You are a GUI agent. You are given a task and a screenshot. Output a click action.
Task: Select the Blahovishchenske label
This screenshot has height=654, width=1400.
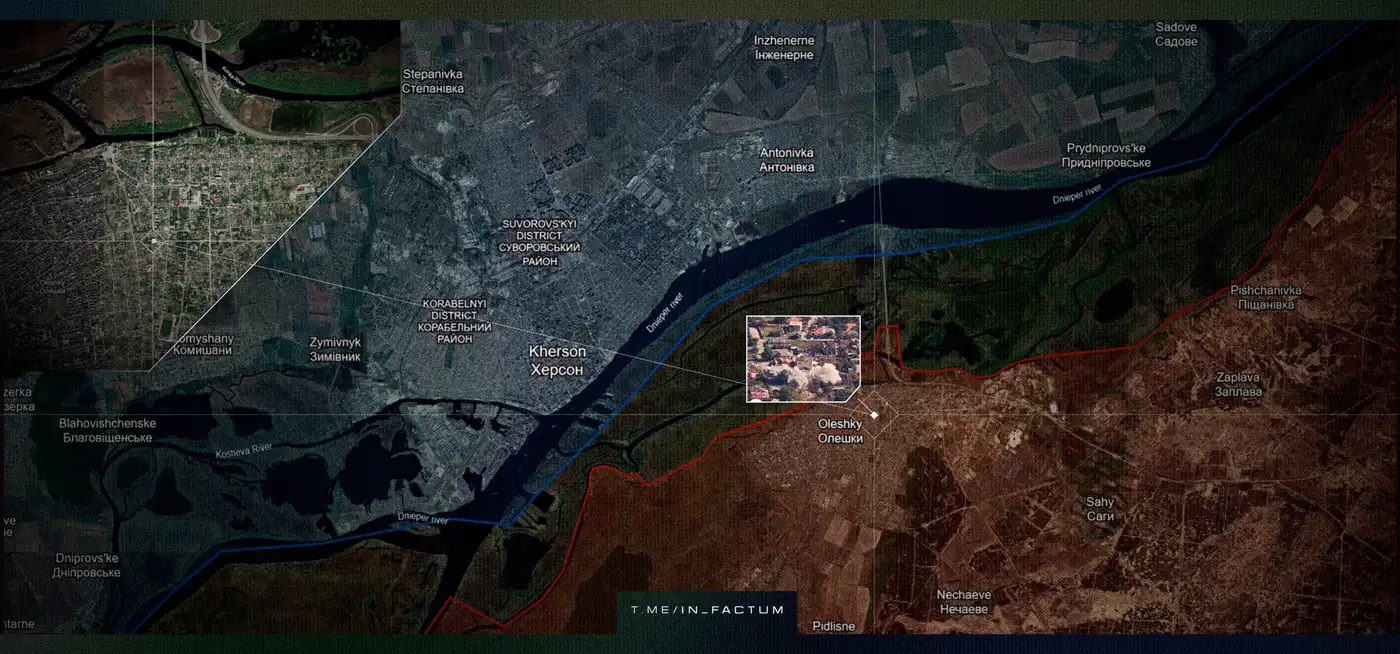click(107, 430)
